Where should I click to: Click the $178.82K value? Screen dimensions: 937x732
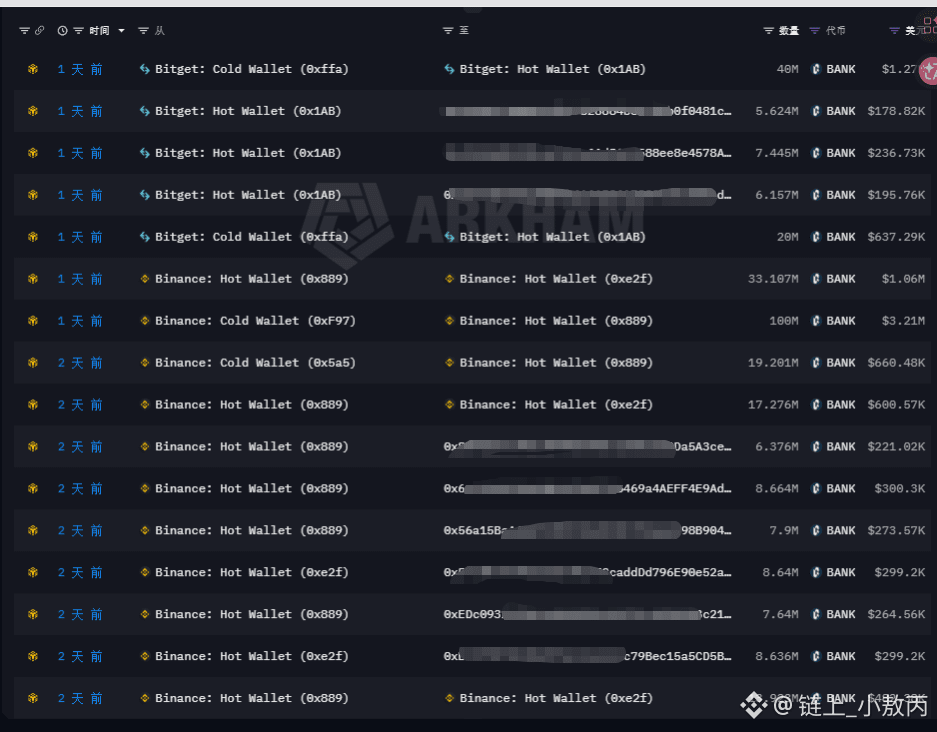[896, 111]
